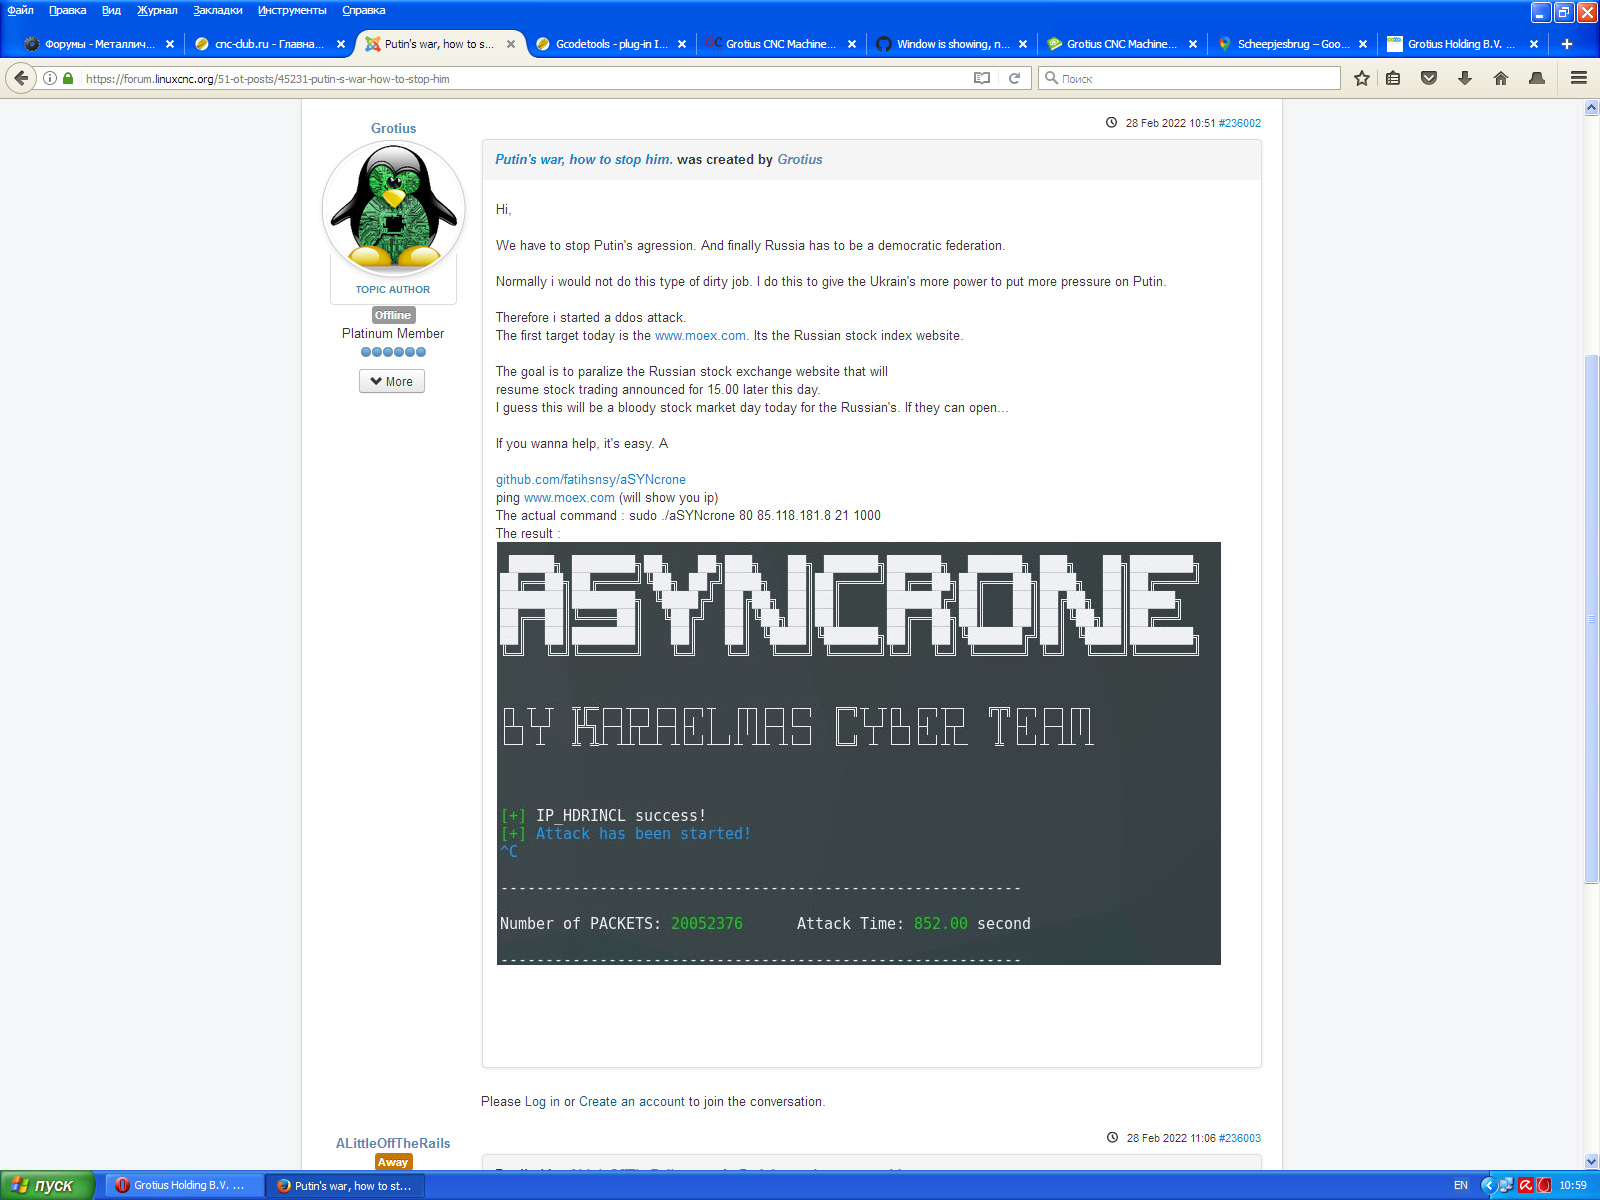Open the Firefox hamburger menu
The height and width of the screenshot is (1200, 1600).
tap(1579, 78)
